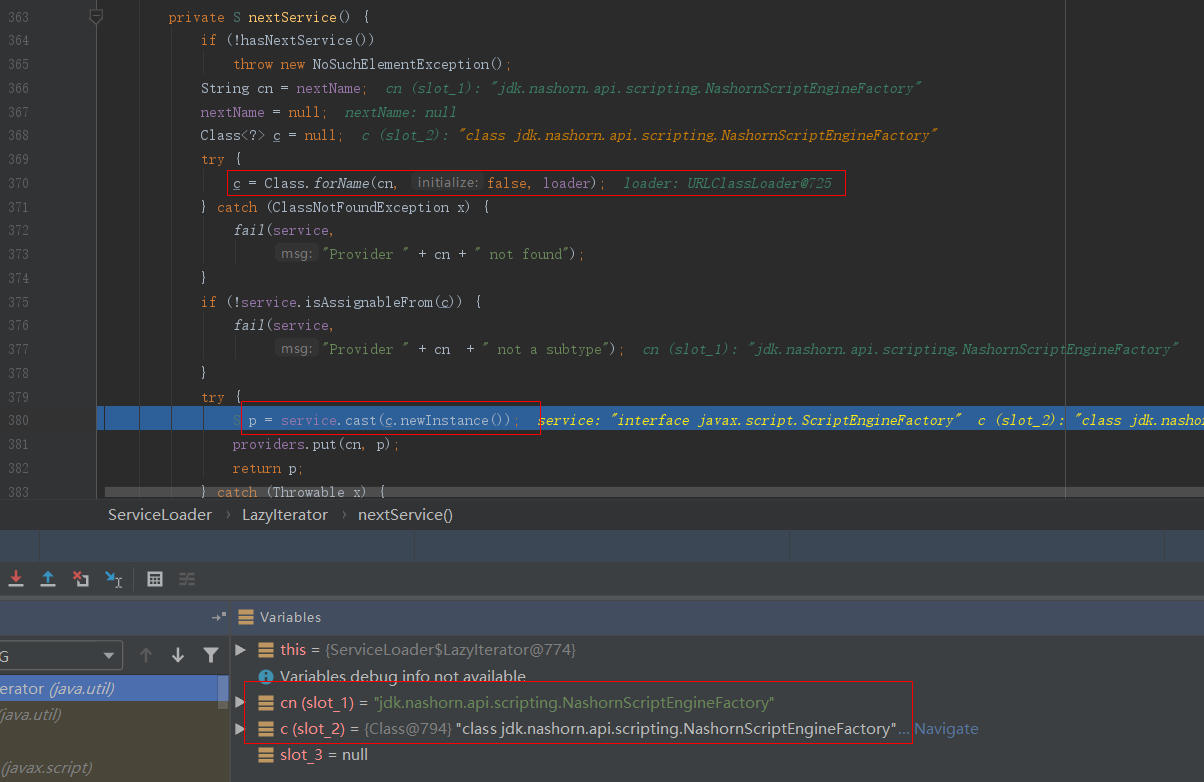Click nextService() in the breadcrumb bar

pyautogui.click(x=405, y=514)
